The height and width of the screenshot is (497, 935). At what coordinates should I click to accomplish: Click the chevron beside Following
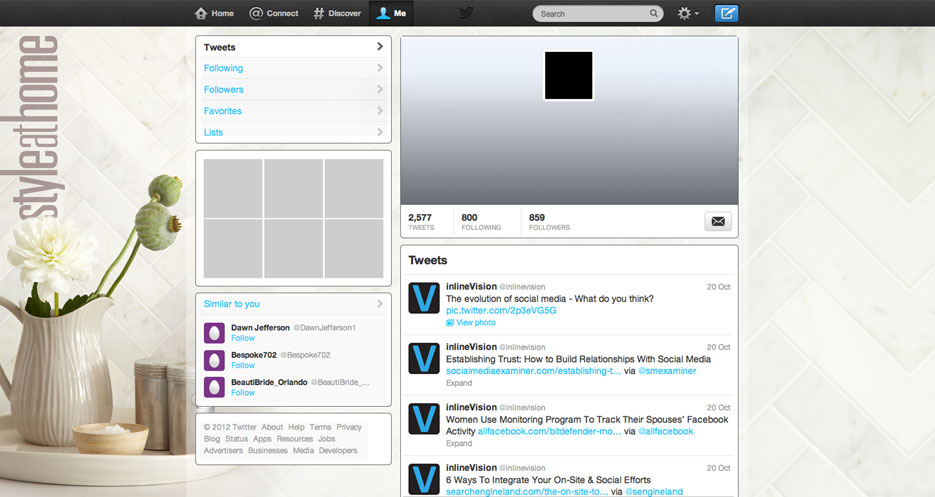(380, 68)
